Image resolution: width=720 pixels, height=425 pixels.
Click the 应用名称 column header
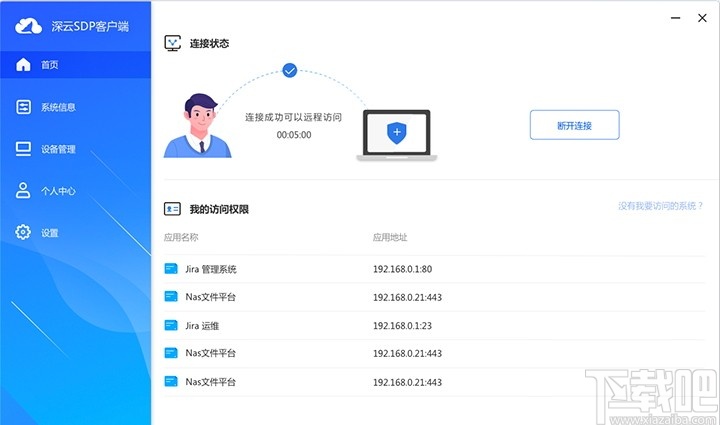click(181, 237)
